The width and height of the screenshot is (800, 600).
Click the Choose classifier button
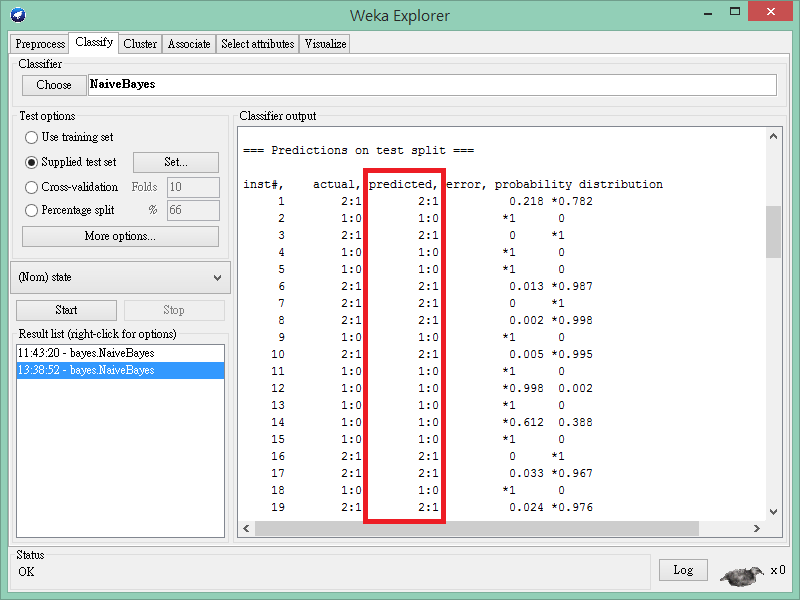pos(54,85)
